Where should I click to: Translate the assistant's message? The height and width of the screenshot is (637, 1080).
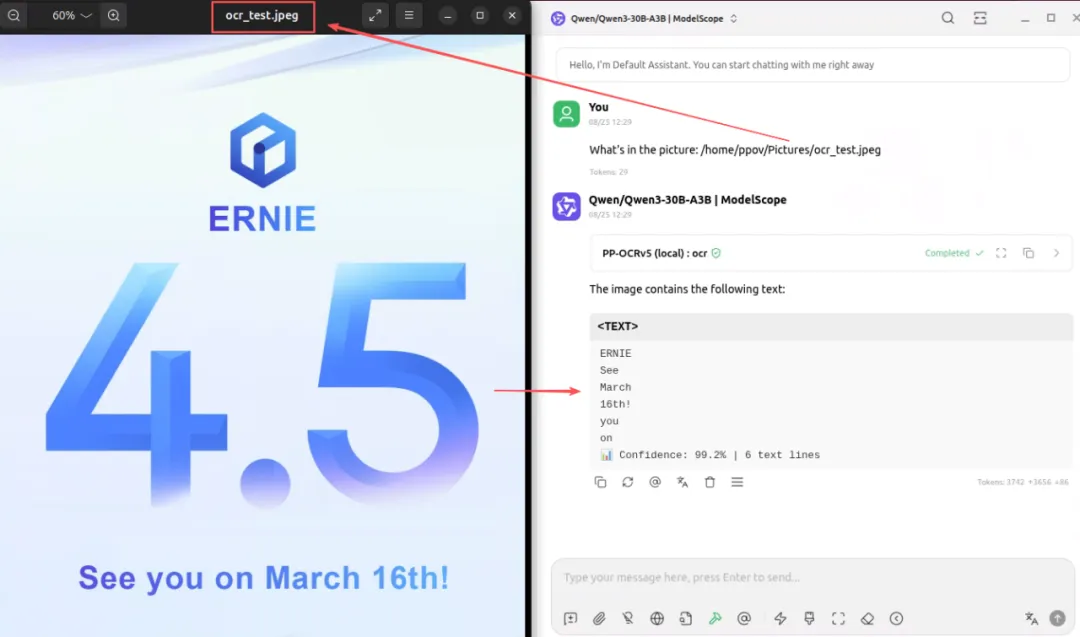pos(683,482)
